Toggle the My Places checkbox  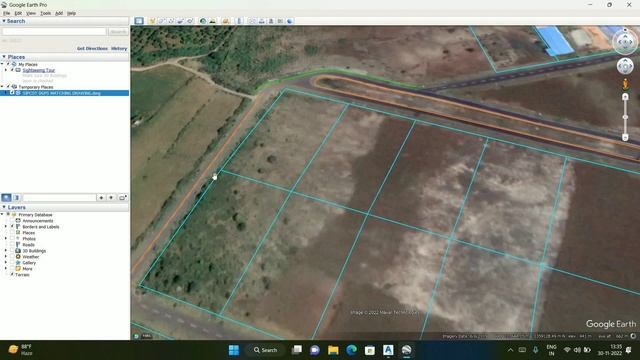8,64
